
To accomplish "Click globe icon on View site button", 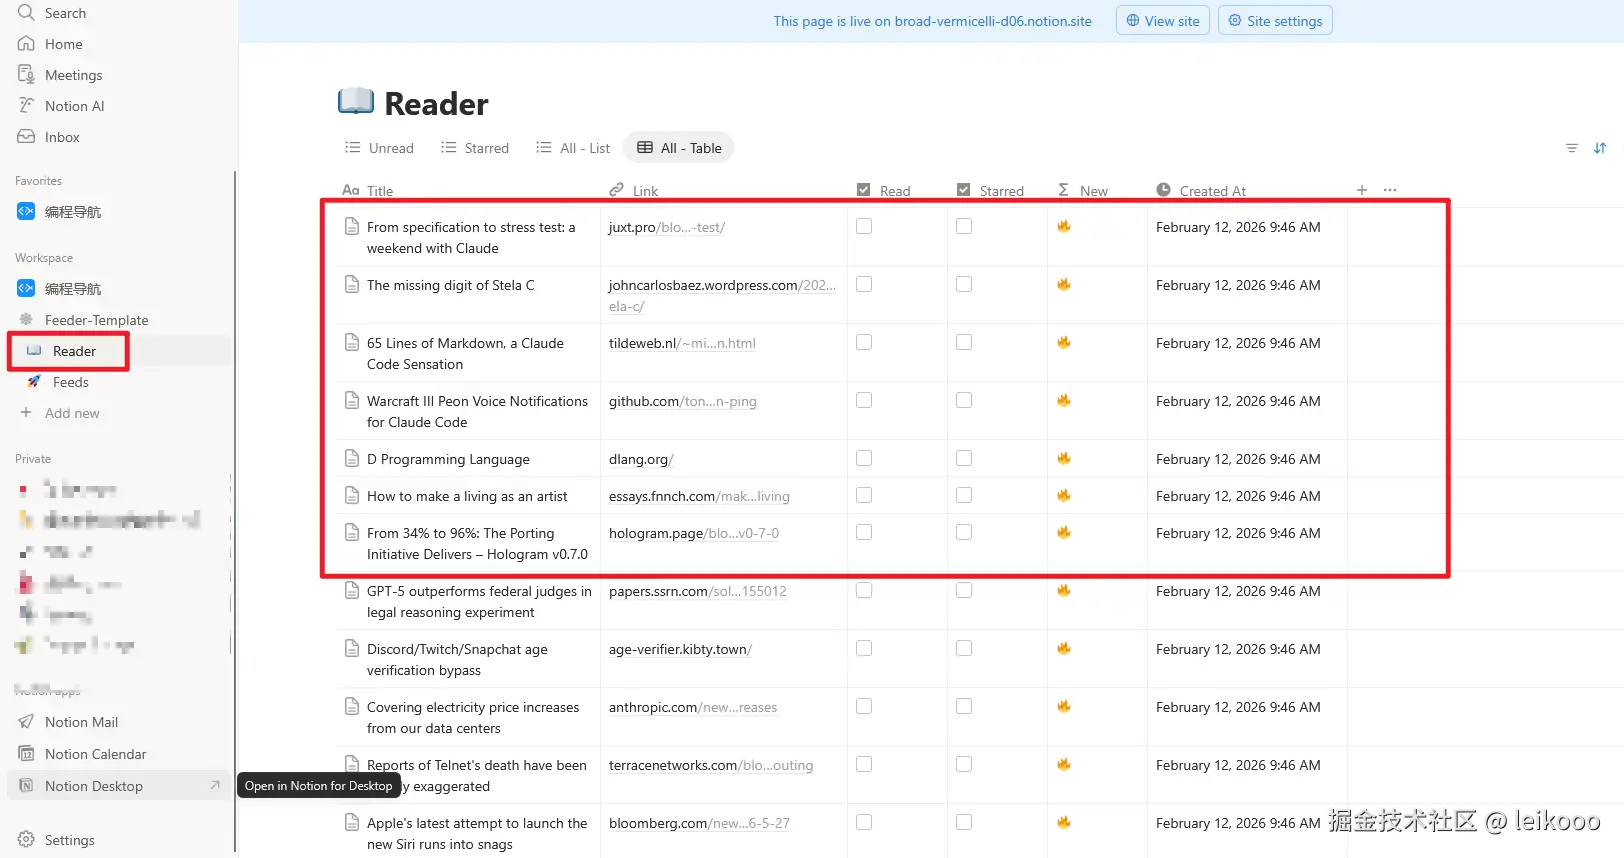I will 1133,21.
